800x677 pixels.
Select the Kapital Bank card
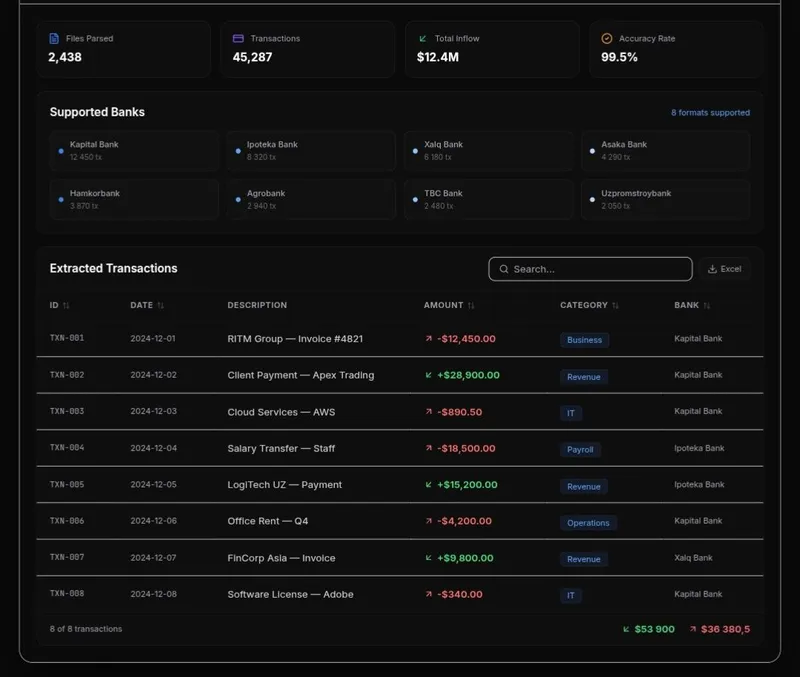[x=134, y=151]
